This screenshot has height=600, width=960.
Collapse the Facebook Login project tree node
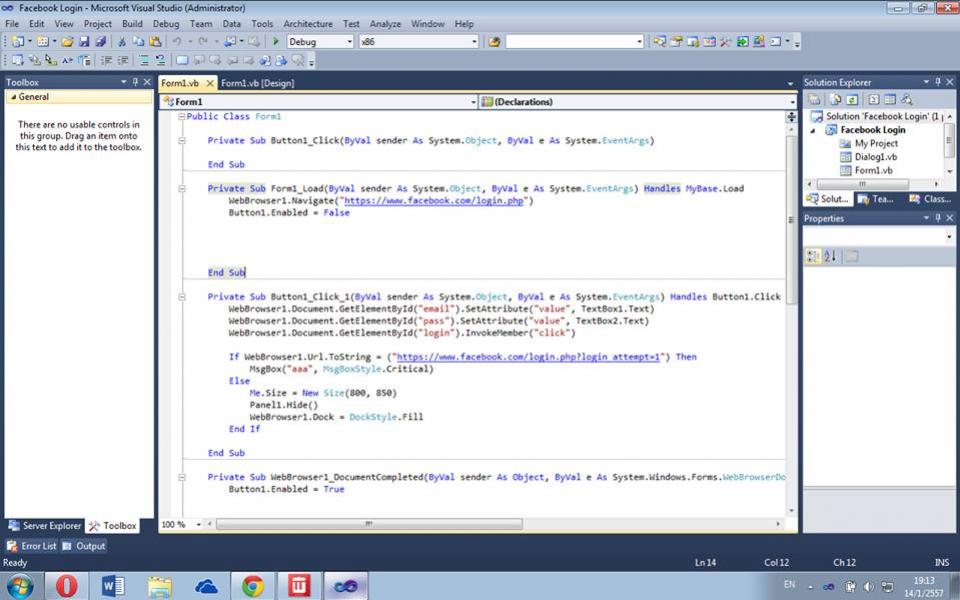(814, 130)
